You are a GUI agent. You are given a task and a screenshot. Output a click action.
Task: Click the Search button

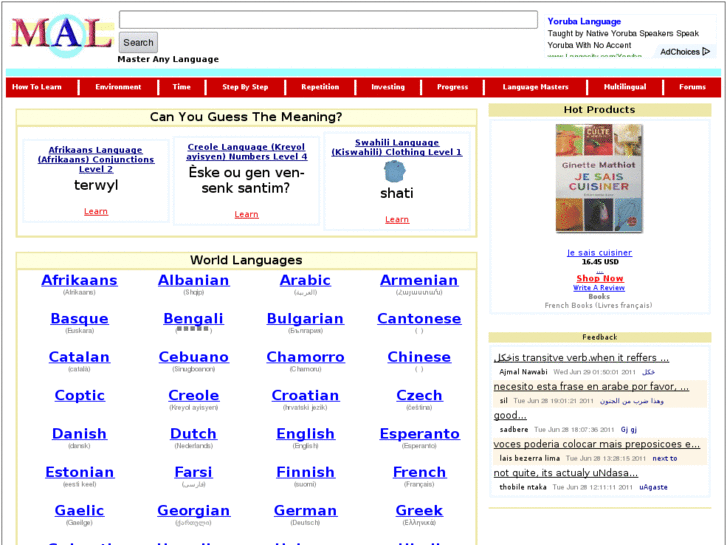coord(138,43)
